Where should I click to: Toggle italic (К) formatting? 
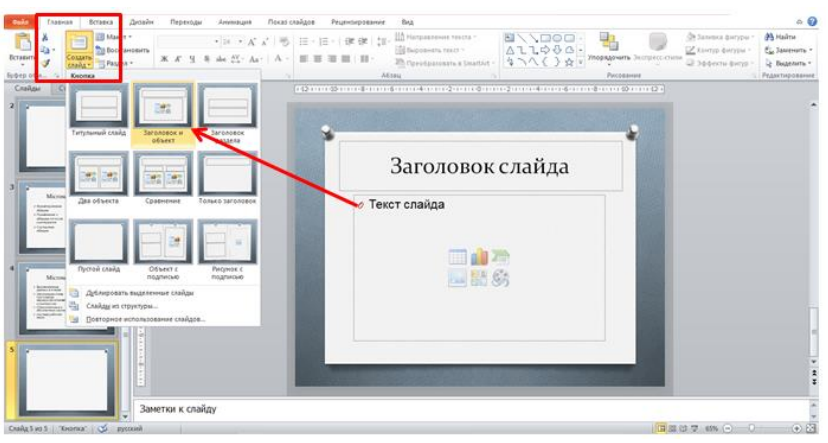pos(178,60)
